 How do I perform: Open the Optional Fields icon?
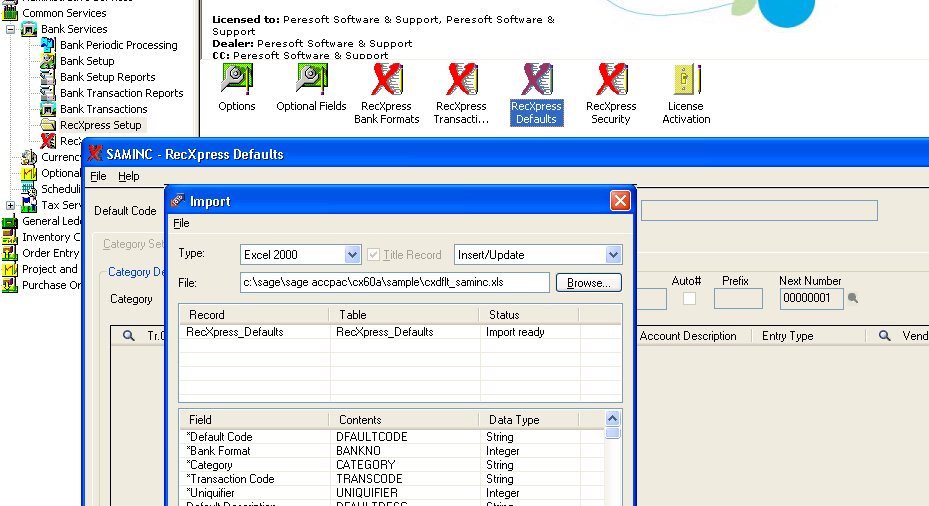(311, 80)
